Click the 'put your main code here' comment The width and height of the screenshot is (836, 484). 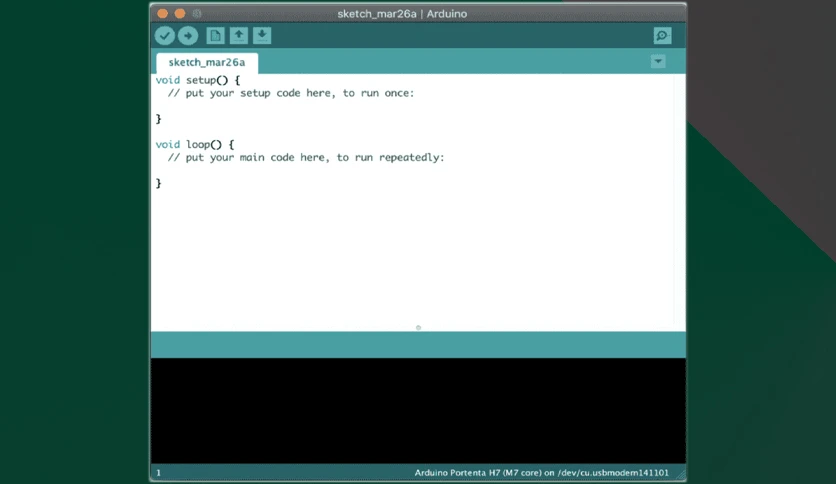[306, 158]
